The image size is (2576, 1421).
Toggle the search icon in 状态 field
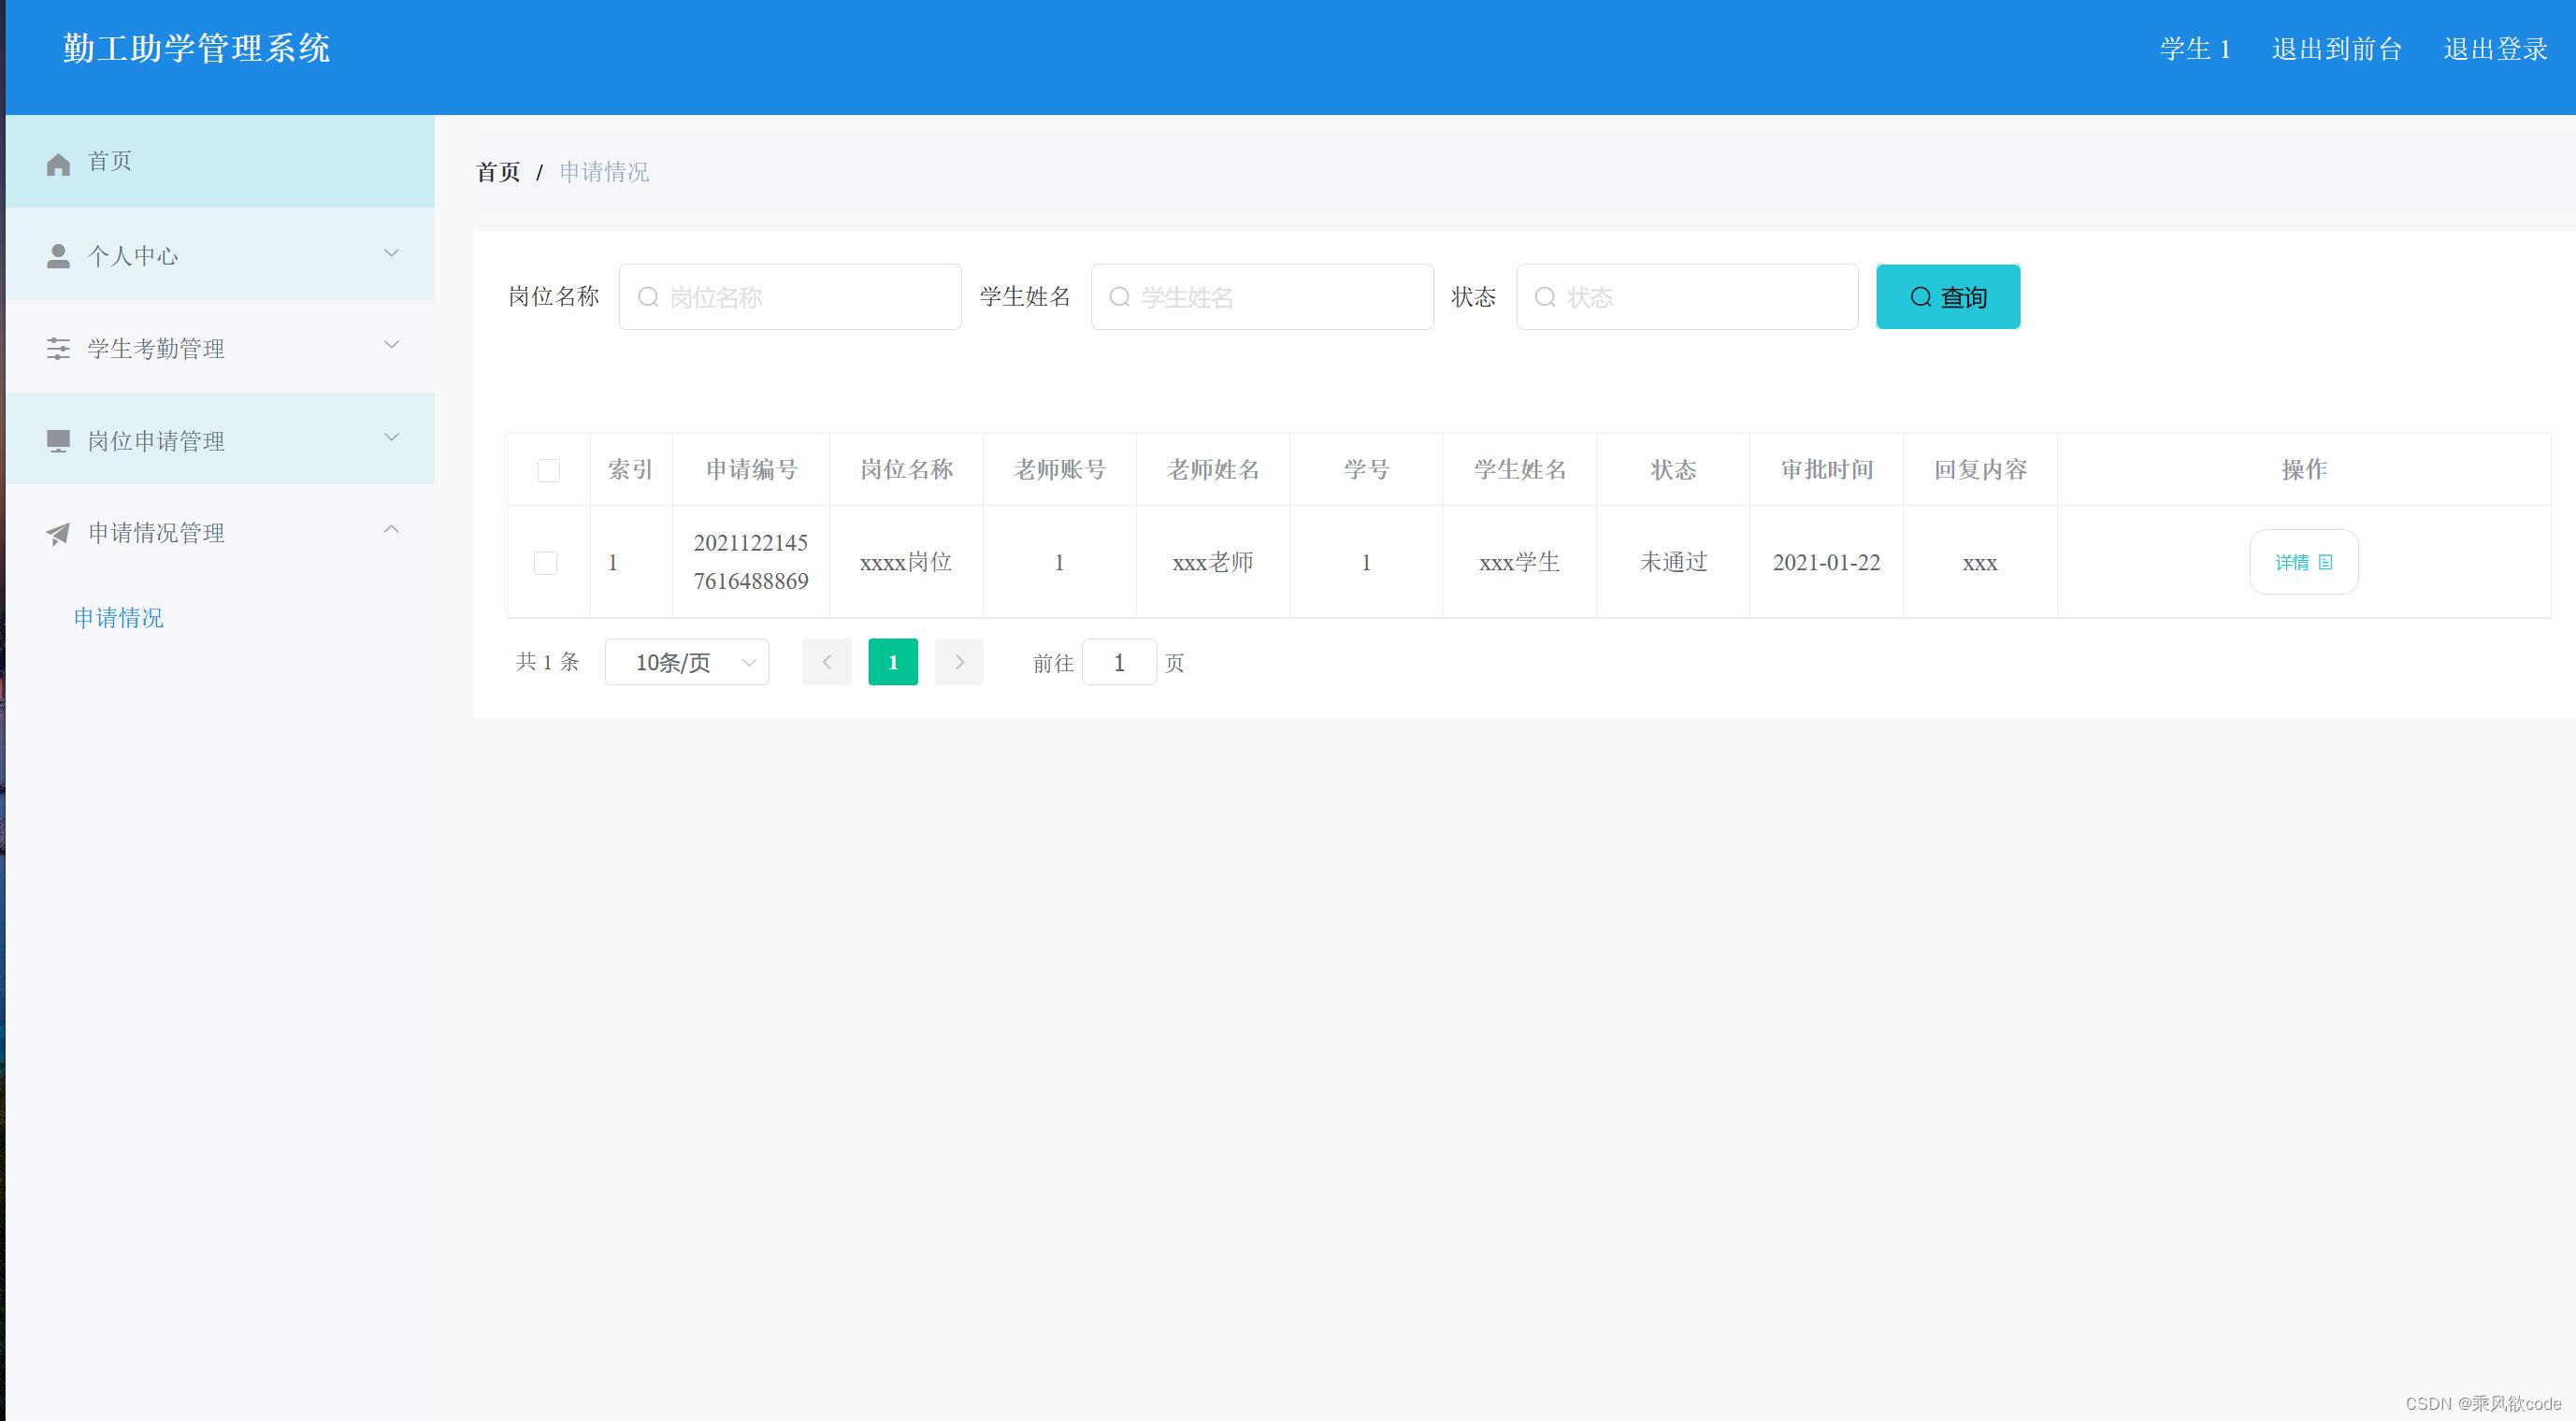pos(1545,296)
